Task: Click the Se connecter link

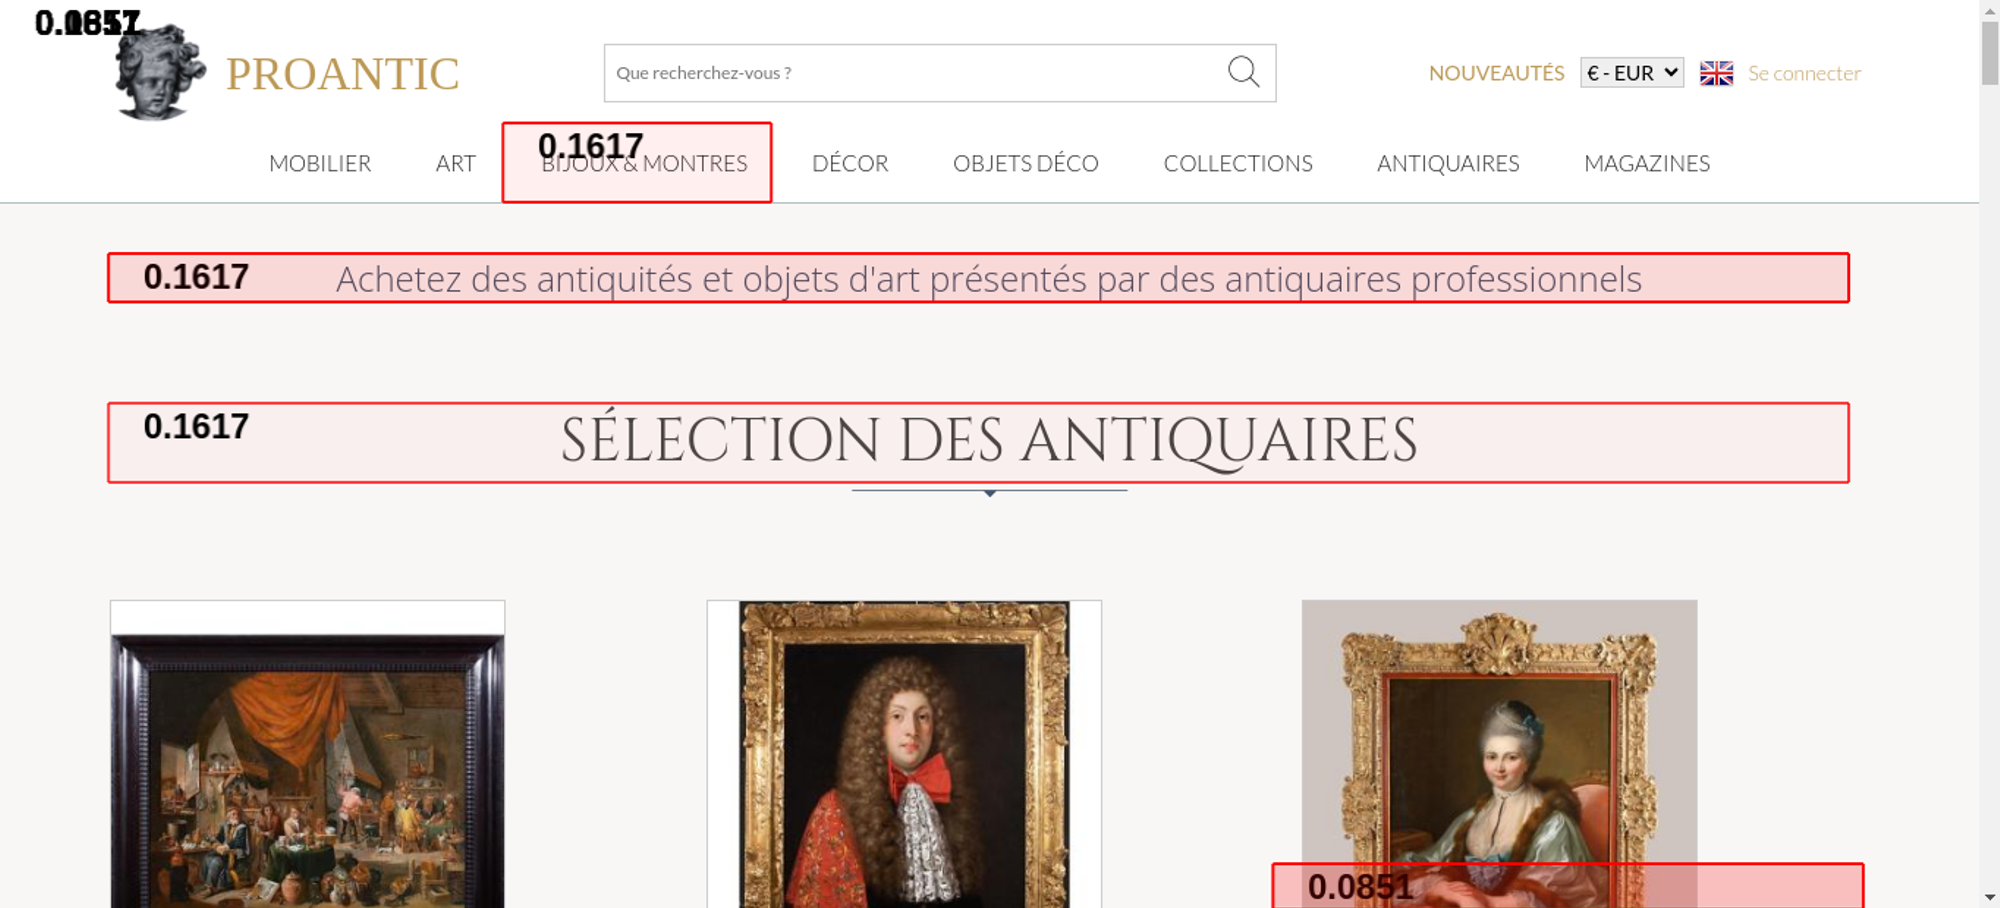Action: click(x=1804, y=73)
